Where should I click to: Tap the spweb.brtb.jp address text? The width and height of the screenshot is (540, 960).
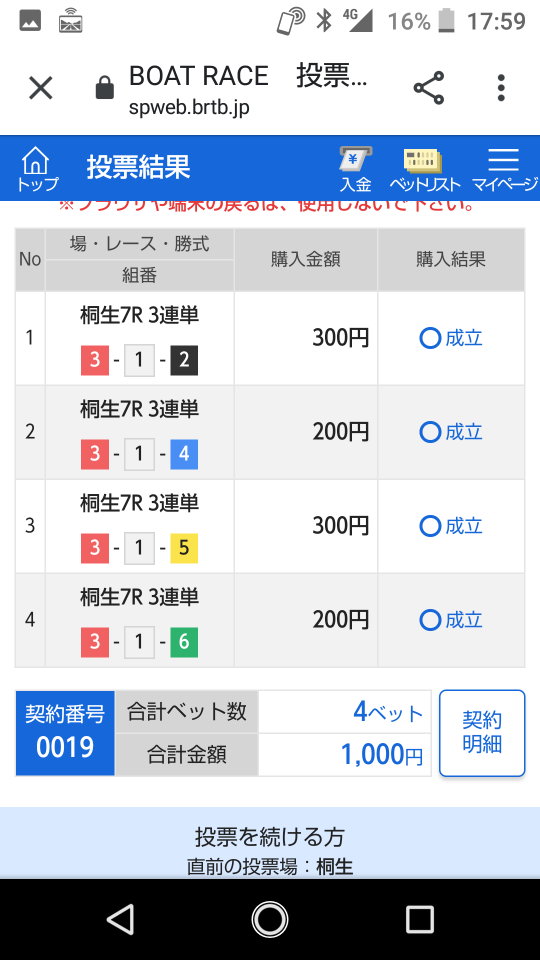click(x=189, y=108)
